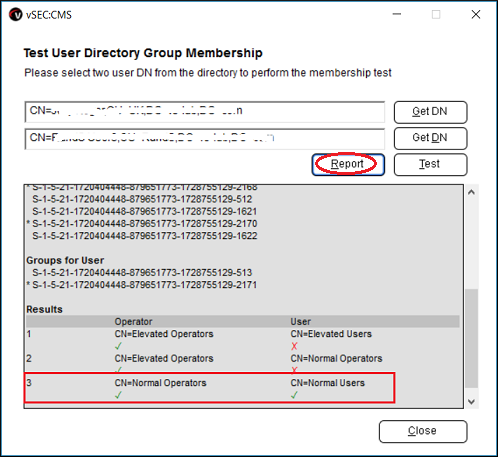Focus the first user DN input field
The width and height of the screenshot is (498, 457).
point(205,112)
